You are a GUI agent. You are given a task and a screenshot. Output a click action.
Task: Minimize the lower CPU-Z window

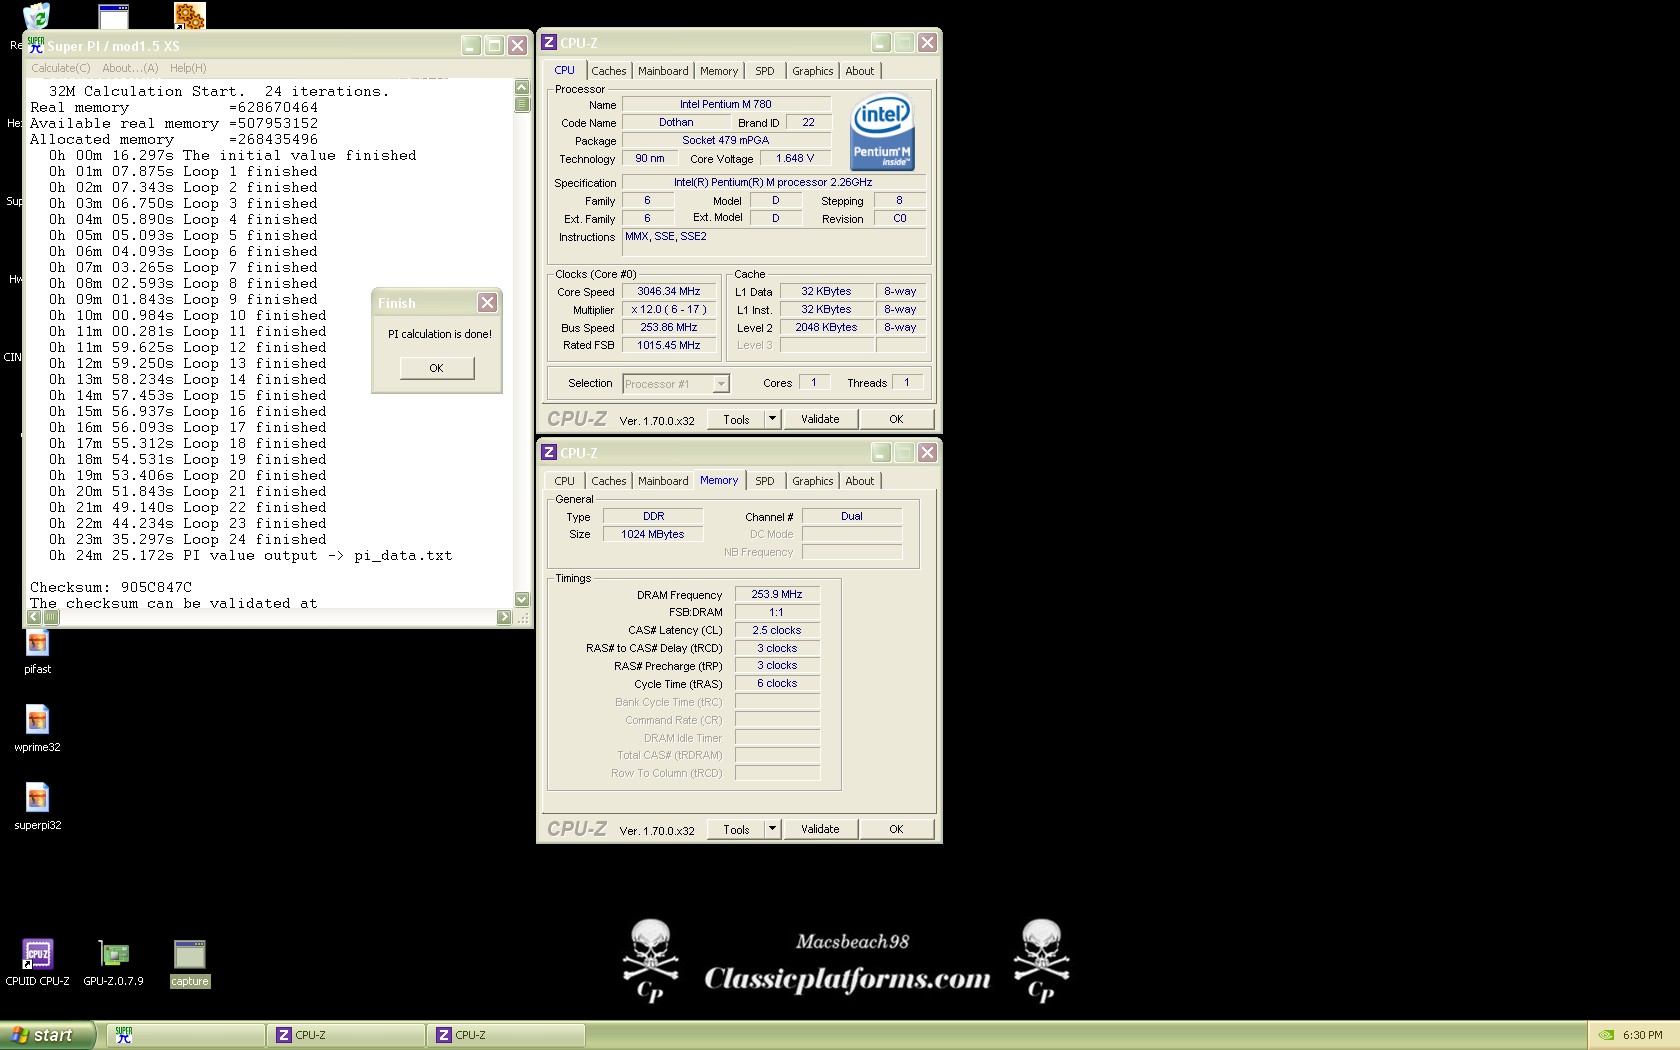point(881,452)
